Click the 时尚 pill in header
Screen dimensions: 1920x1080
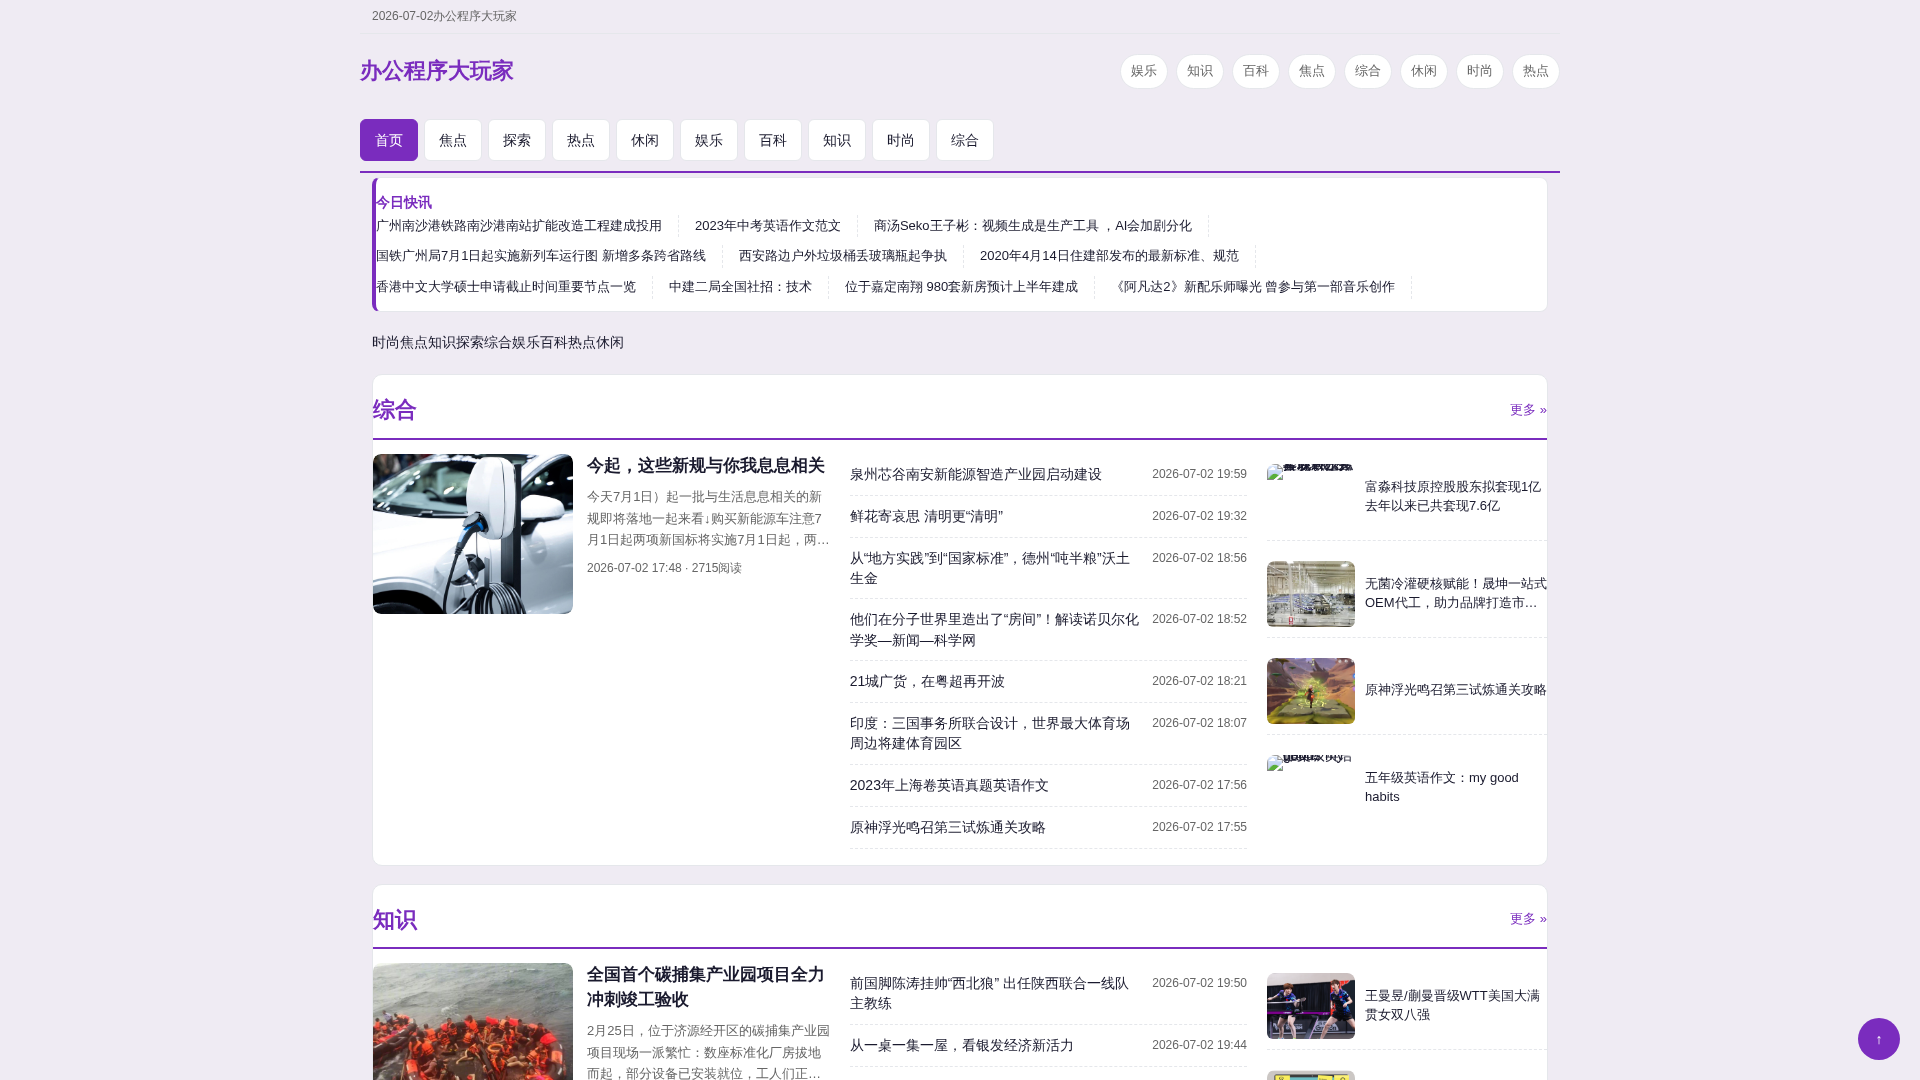pyautogui.click(x=1480, y=71)
